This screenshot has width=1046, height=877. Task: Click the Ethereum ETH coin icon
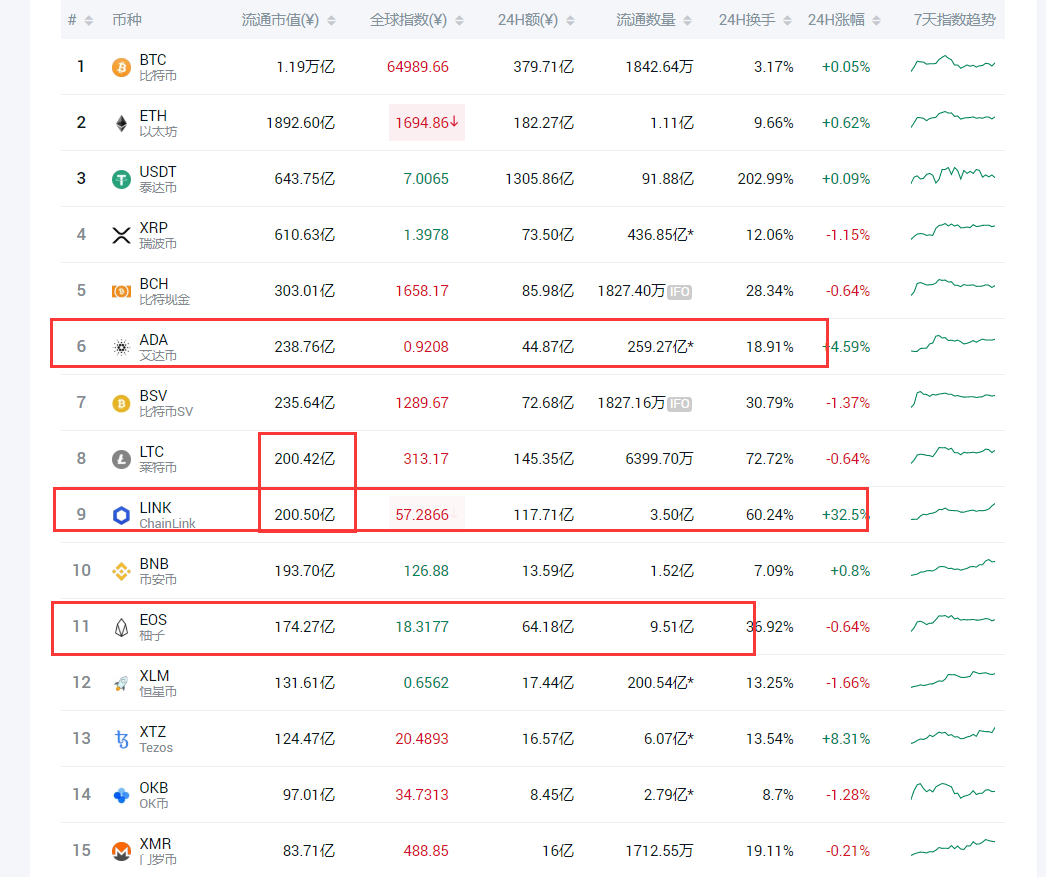121,124
